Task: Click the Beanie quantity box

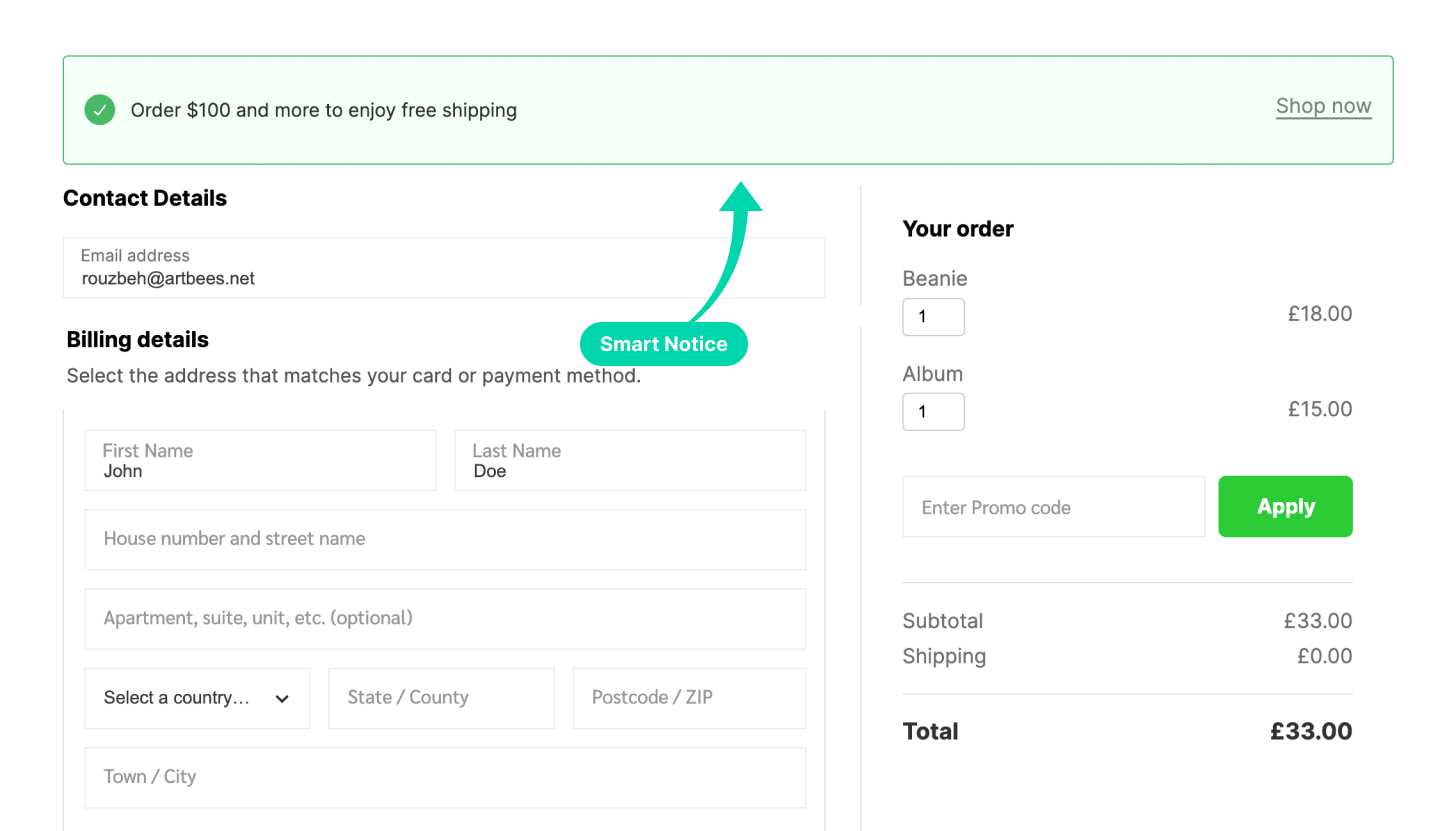Action: pos(934,317)
